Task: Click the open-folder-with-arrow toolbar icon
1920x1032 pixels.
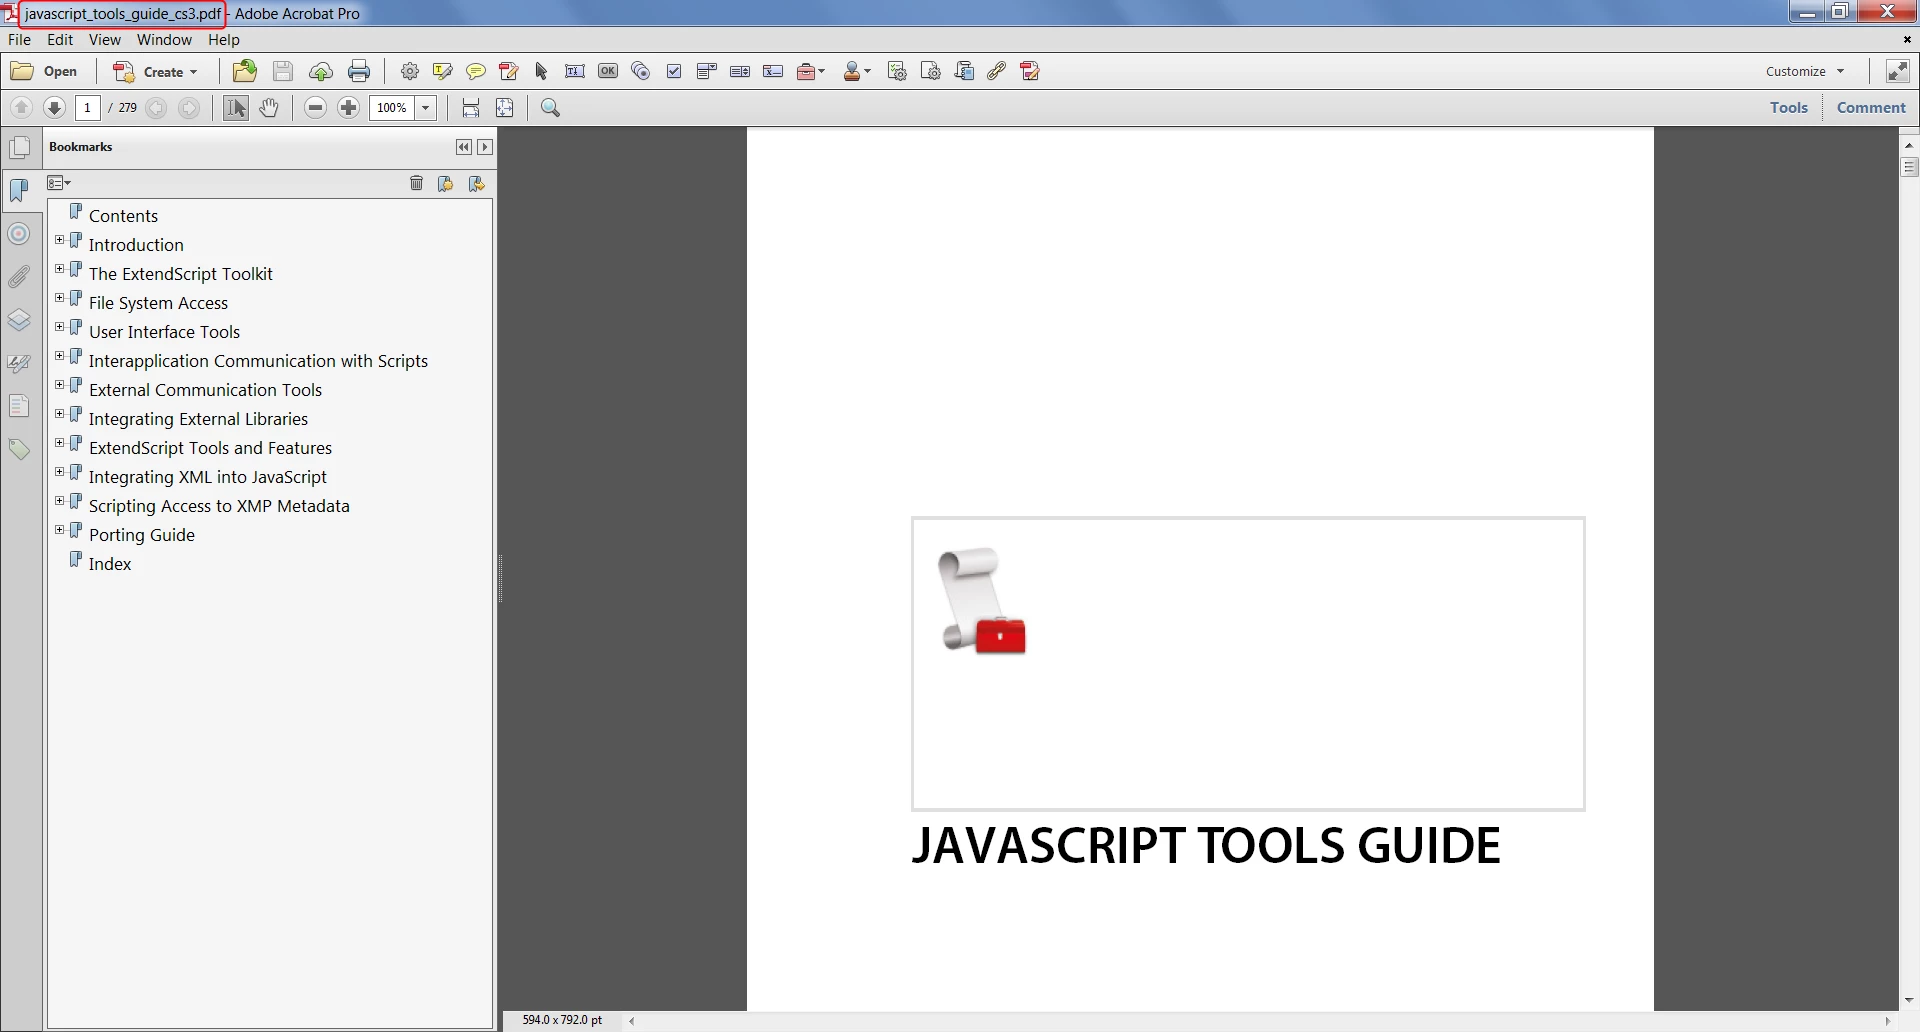Action: 244,71
